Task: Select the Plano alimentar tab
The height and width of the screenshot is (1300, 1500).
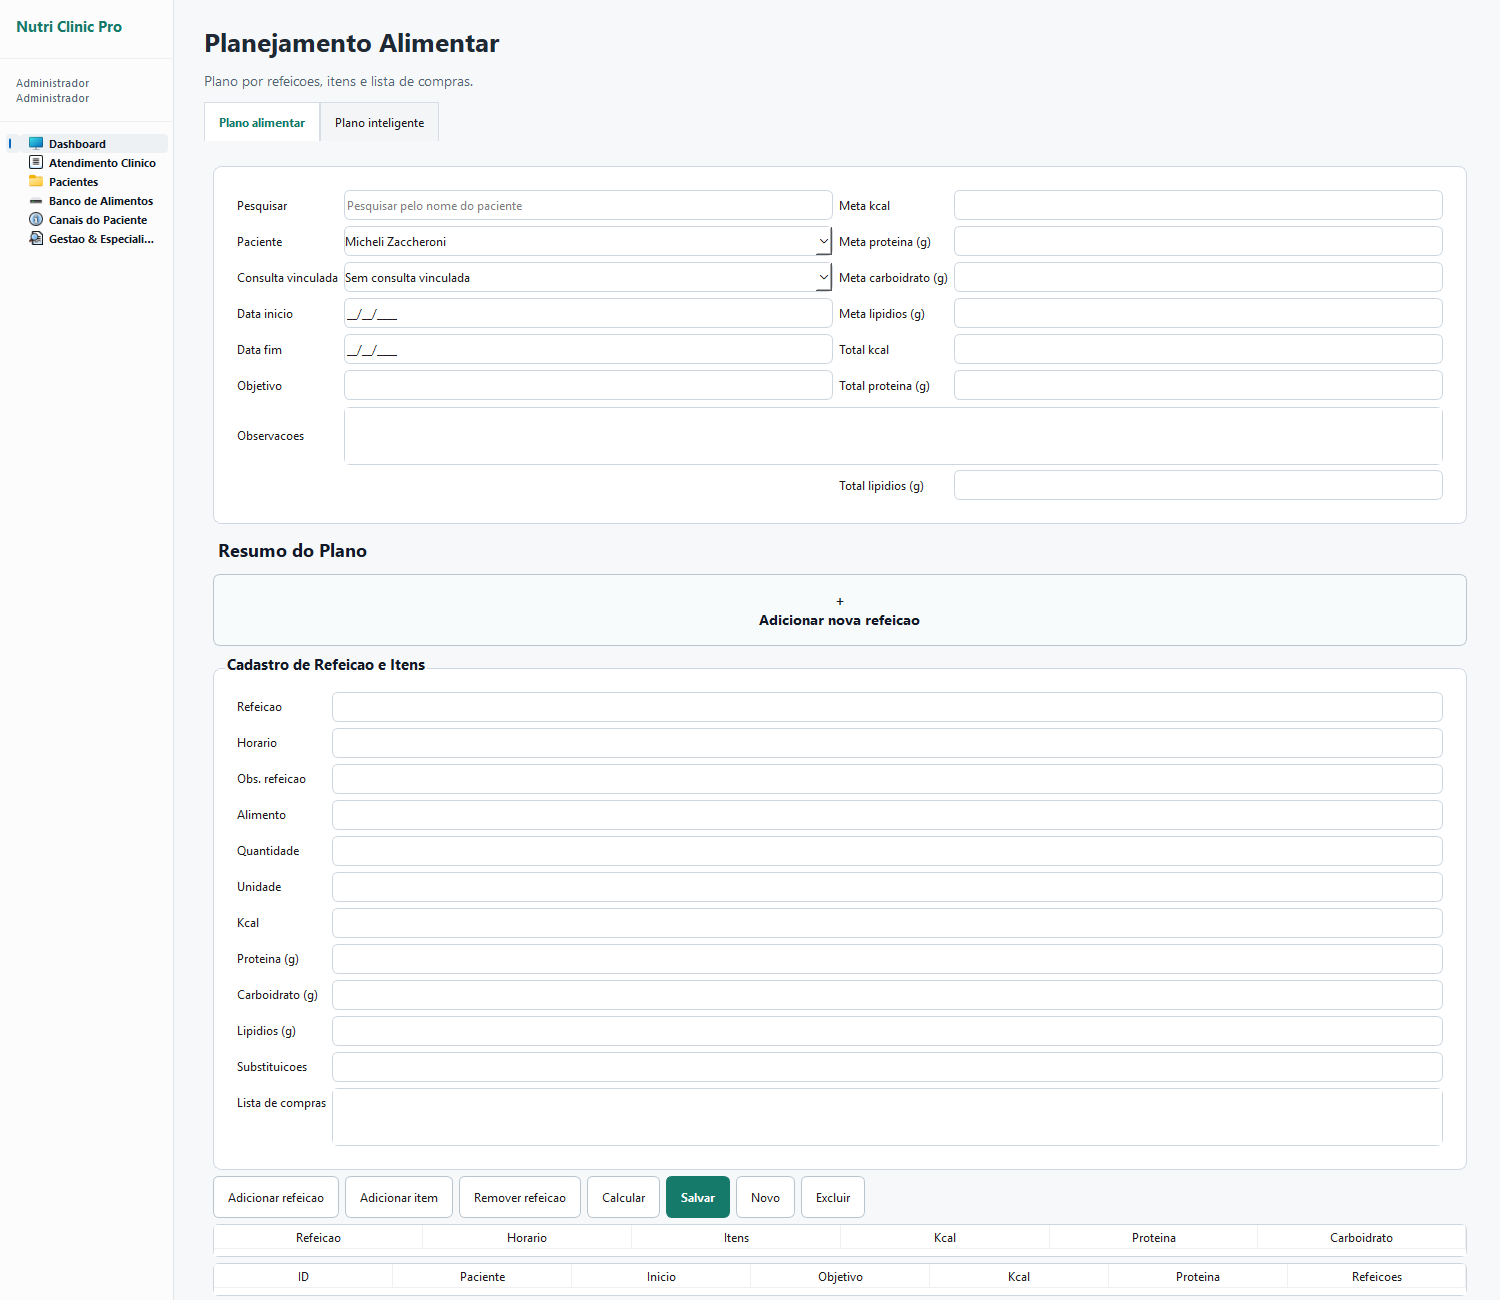Action: (262, 123)
